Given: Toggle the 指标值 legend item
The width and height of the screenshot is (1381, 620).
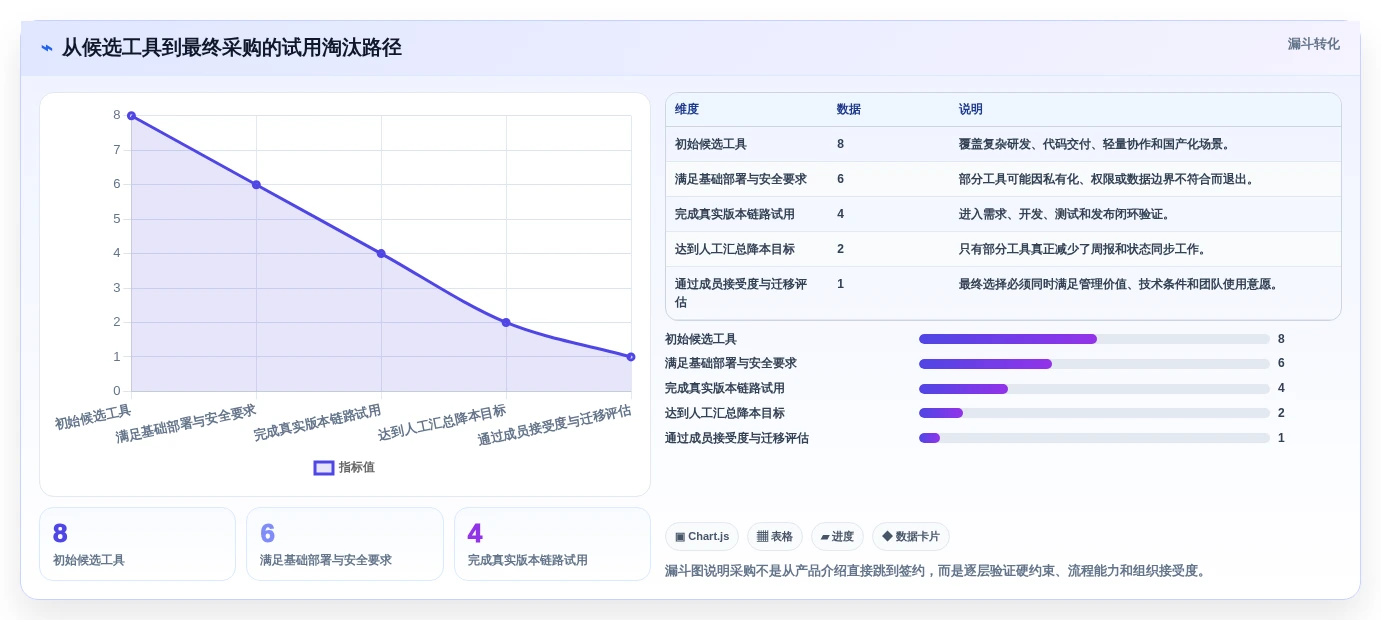Looking at the screenshot, I should click(344, 467).
